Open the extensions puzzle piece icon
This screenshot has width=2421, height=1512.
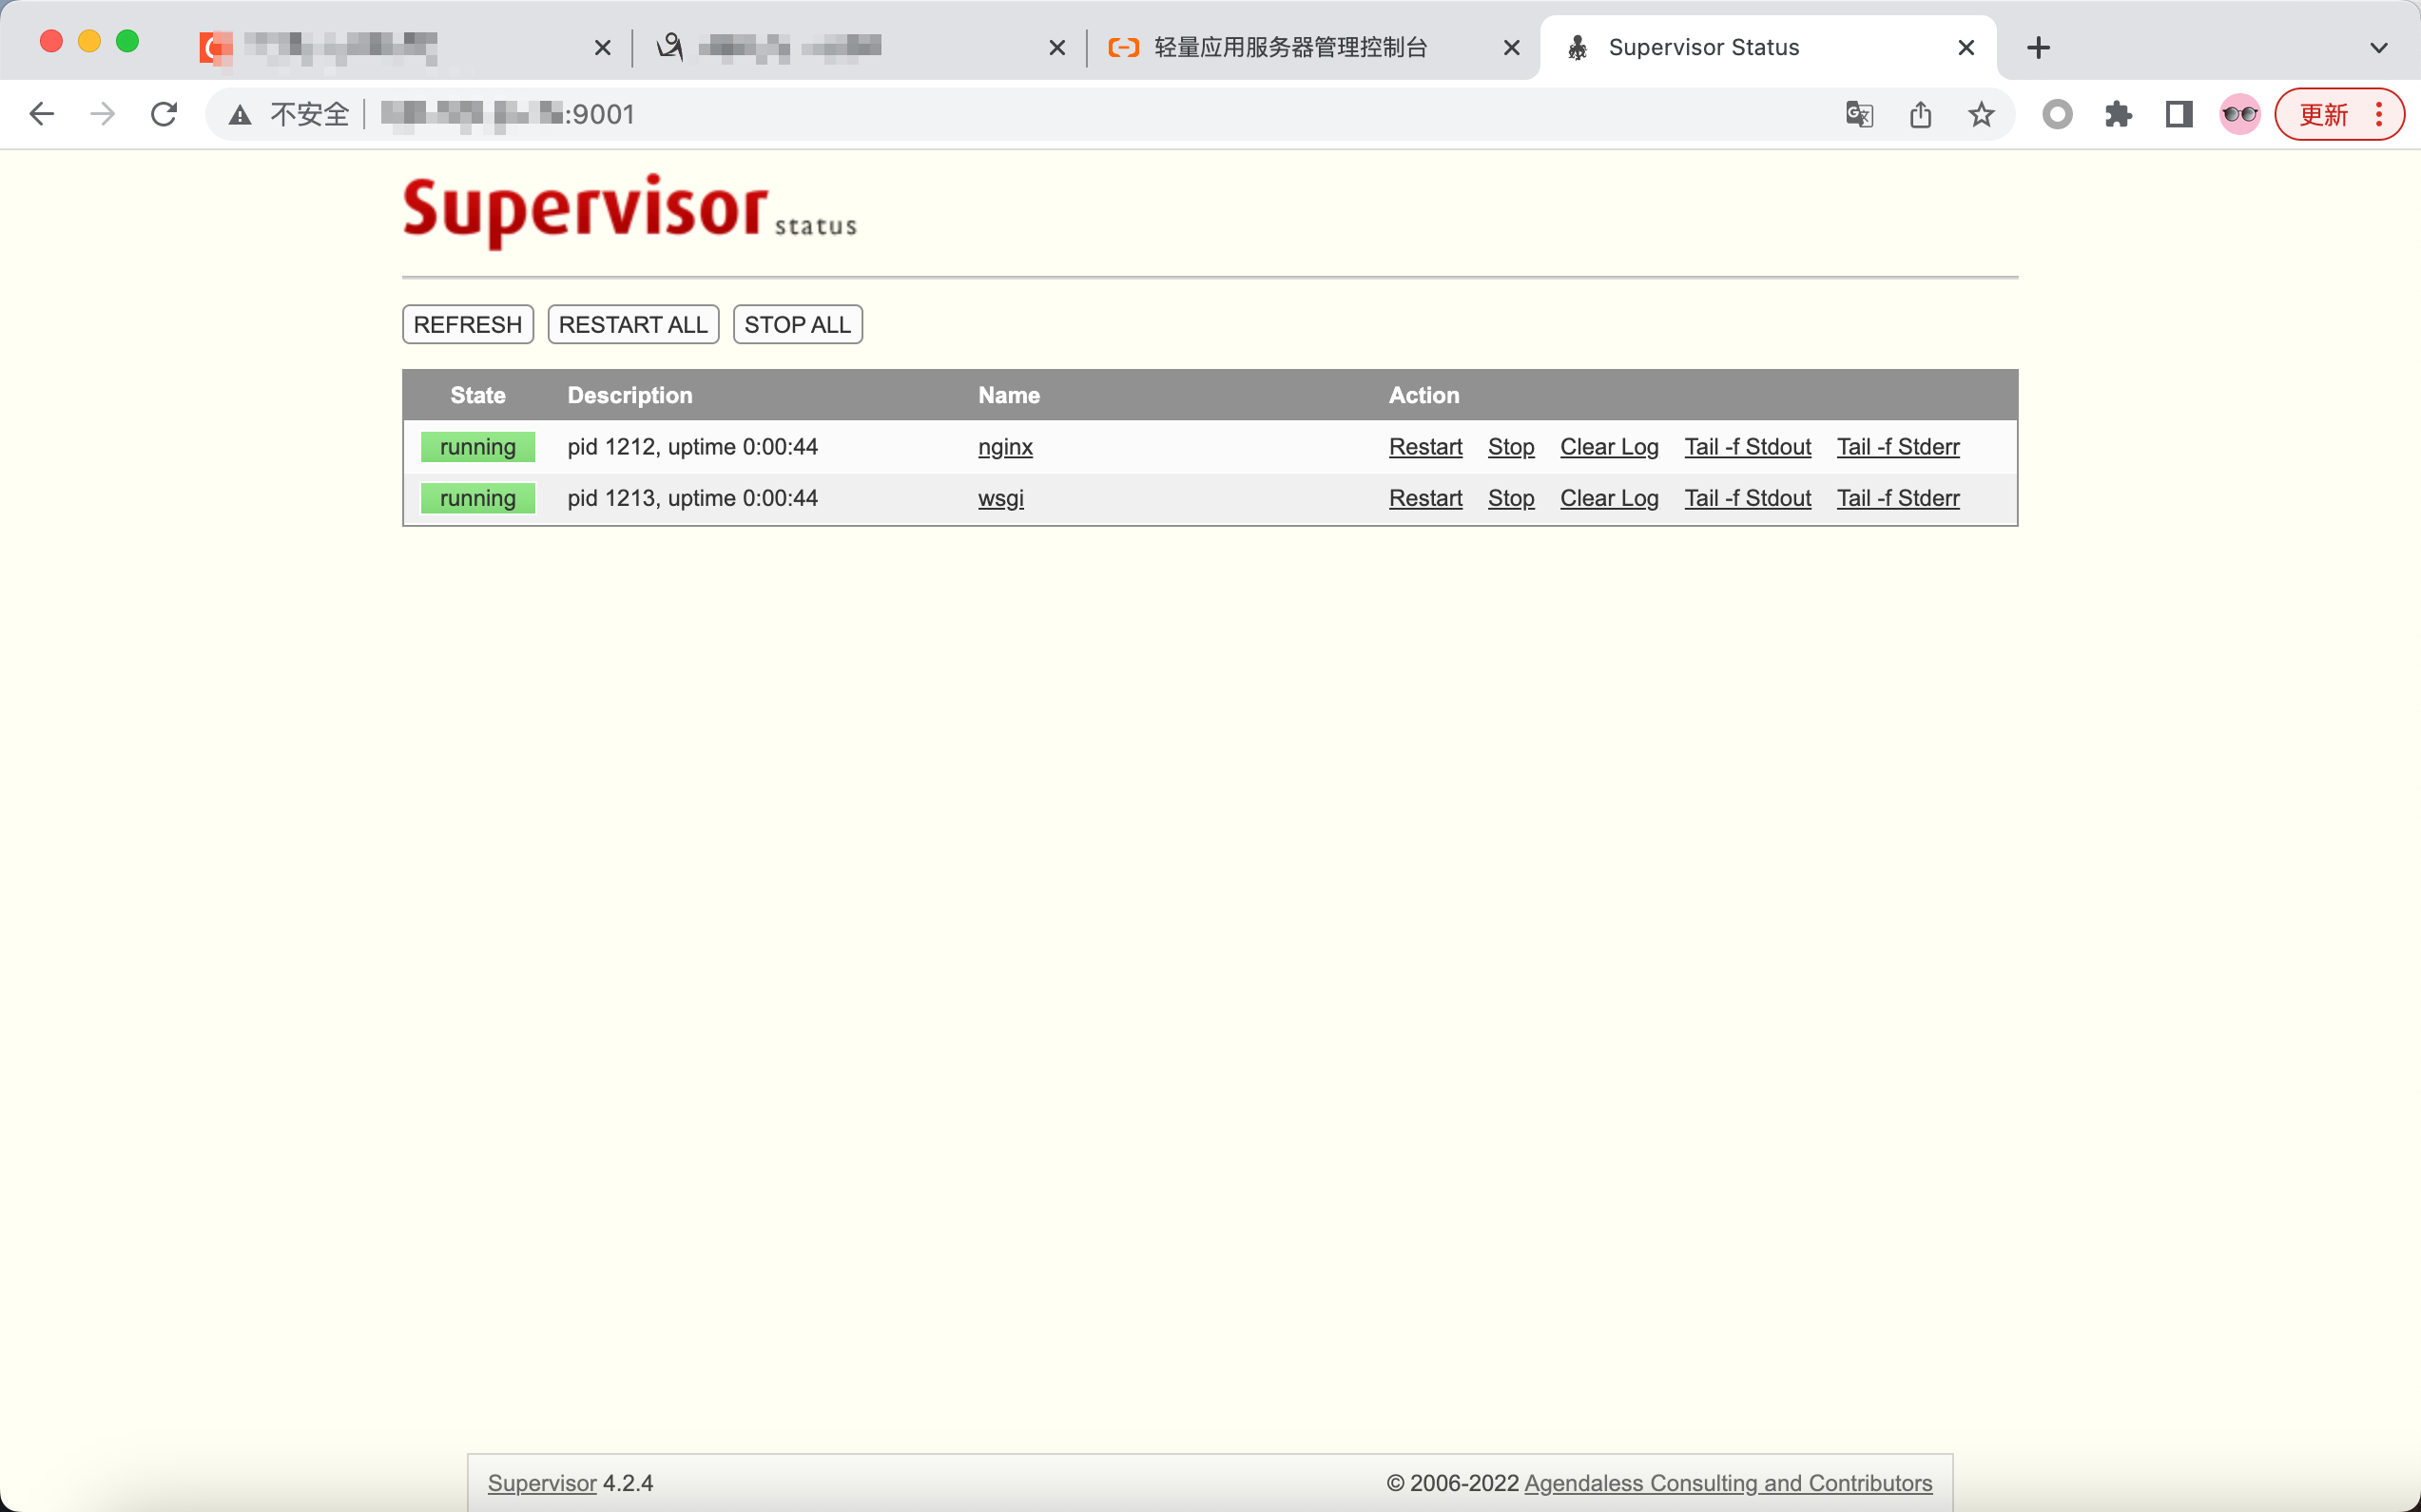click(2118, 114)
